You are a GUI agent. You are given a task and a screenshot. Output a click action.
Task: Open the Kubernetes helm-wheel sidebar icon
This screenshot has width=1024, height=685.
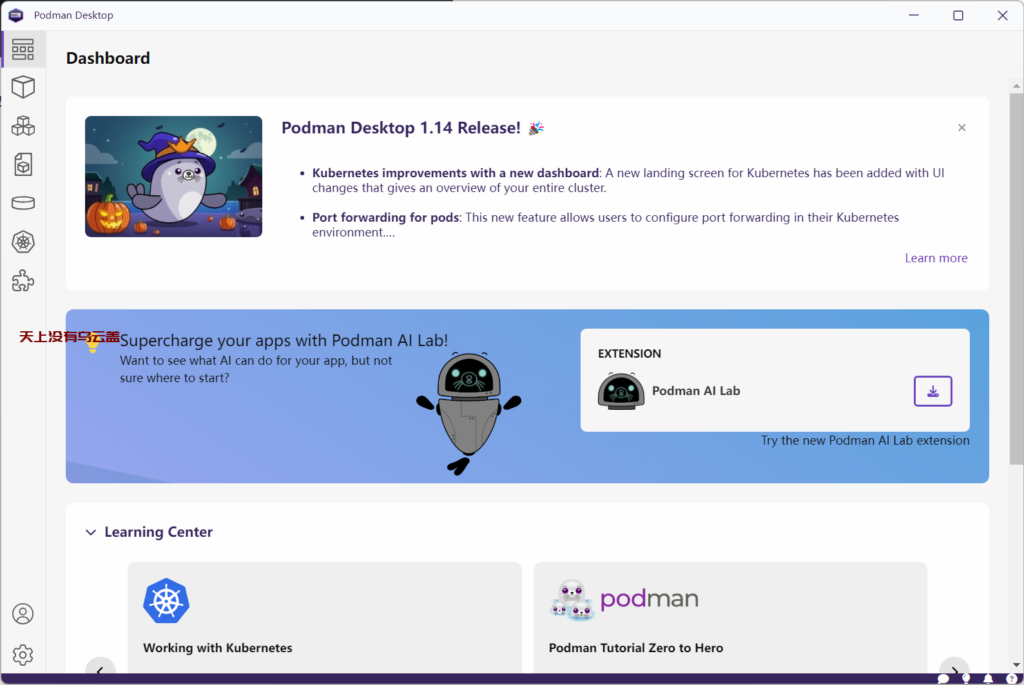pyautogui.click(x=23, y=242)
